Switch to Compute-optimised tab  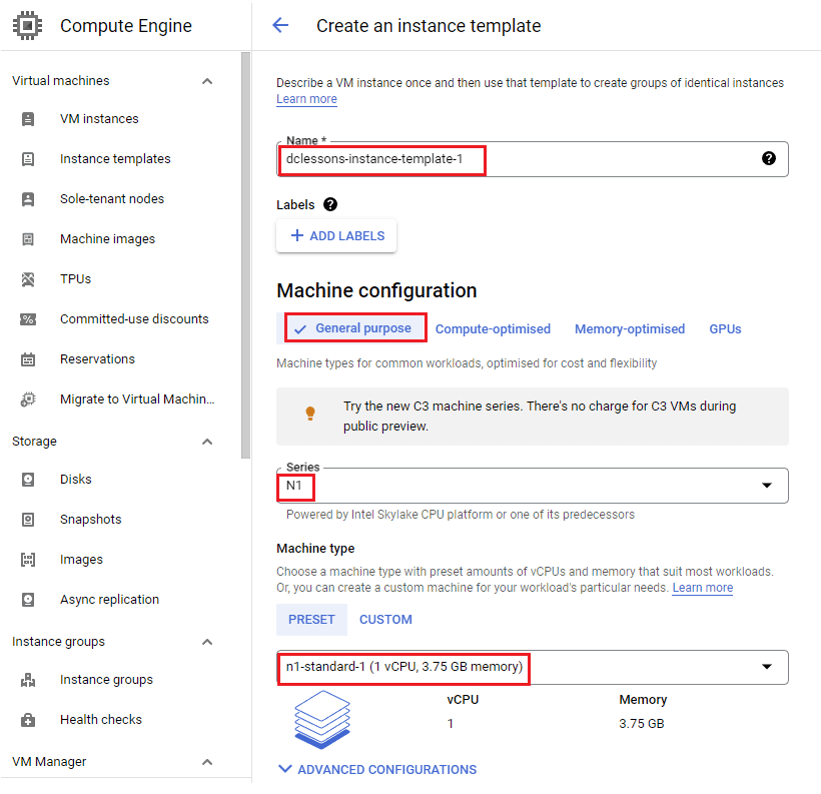point(493,329)
